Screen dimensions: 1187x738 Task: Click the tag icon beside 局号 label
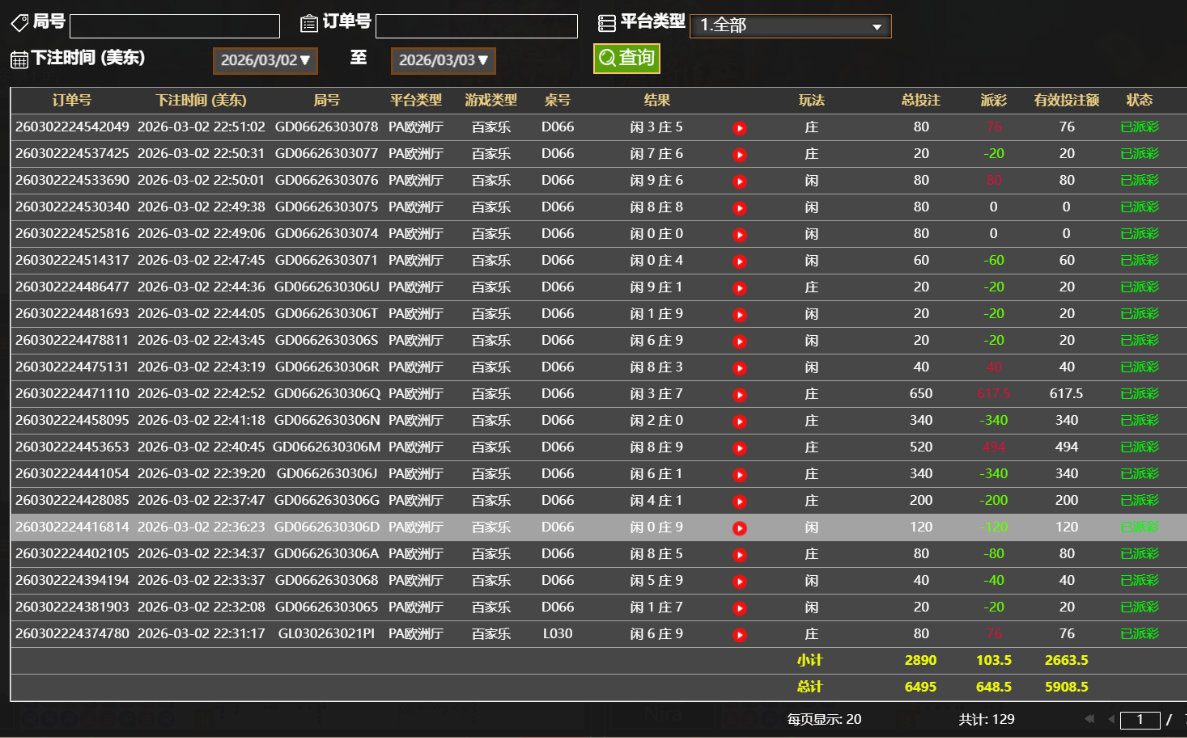18,23
